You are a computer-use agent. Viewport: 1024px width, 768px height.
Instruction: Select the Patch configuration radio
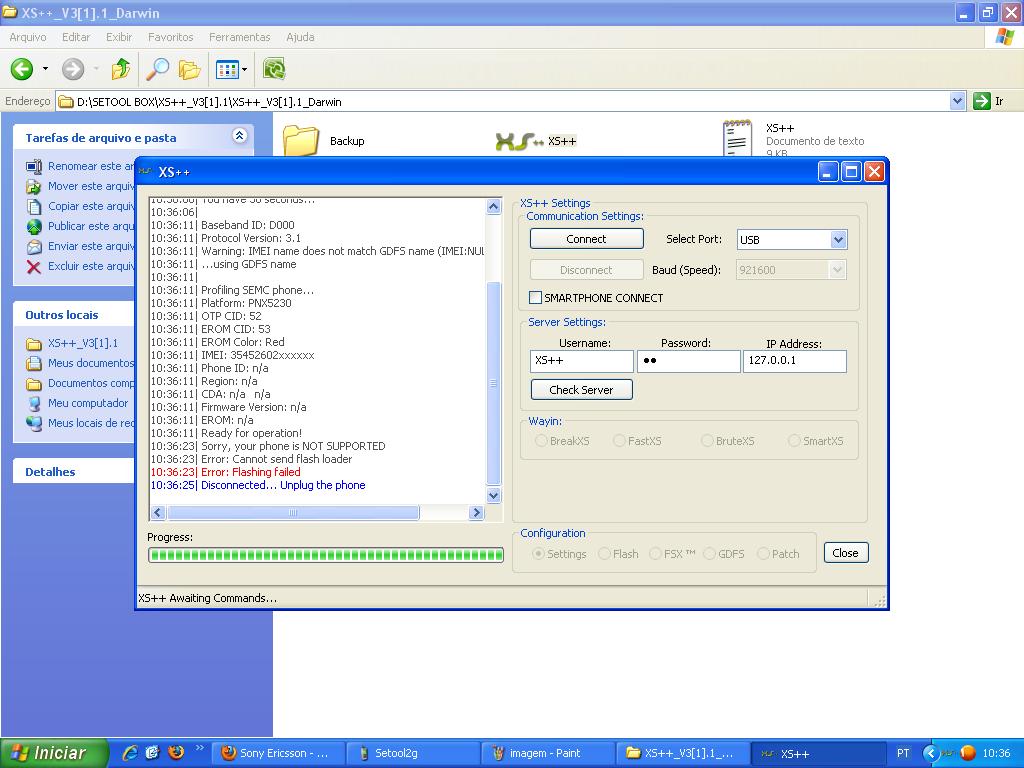coord(763,554)
